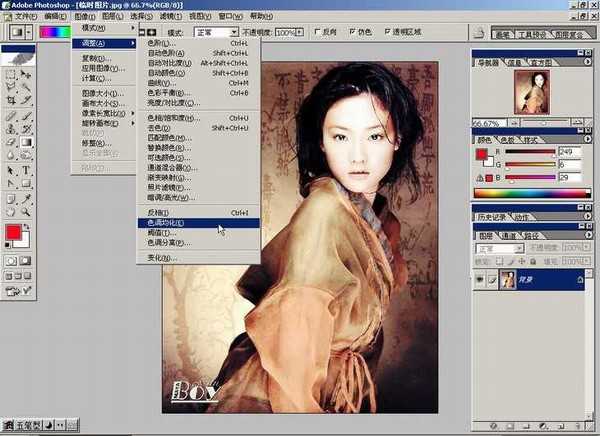Open the 历史记录 (History) panel tab
The width and height of the screenshot is (600, 436).
point(492,215)
